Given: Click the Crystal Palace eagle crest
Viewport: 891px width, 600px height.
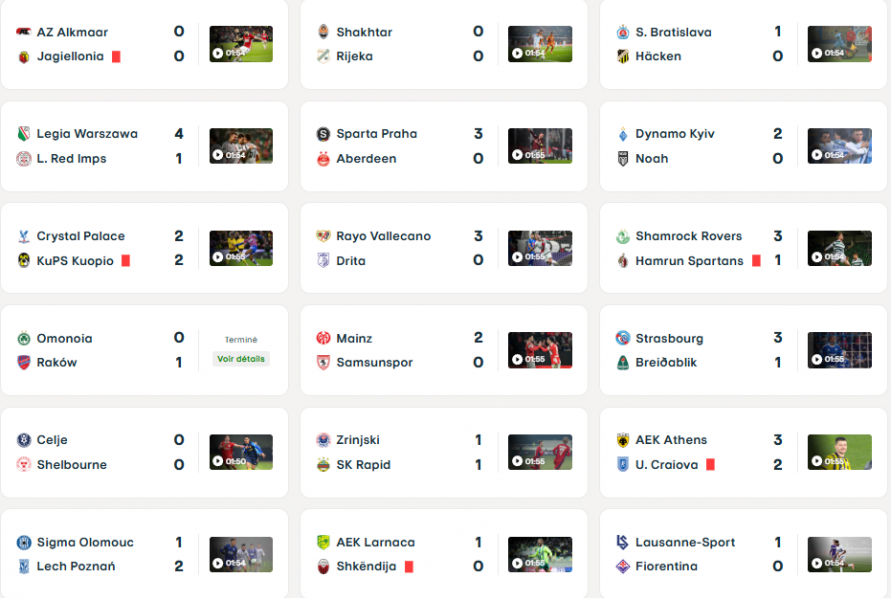Looking at the screenshot, I should coord(25,236).
